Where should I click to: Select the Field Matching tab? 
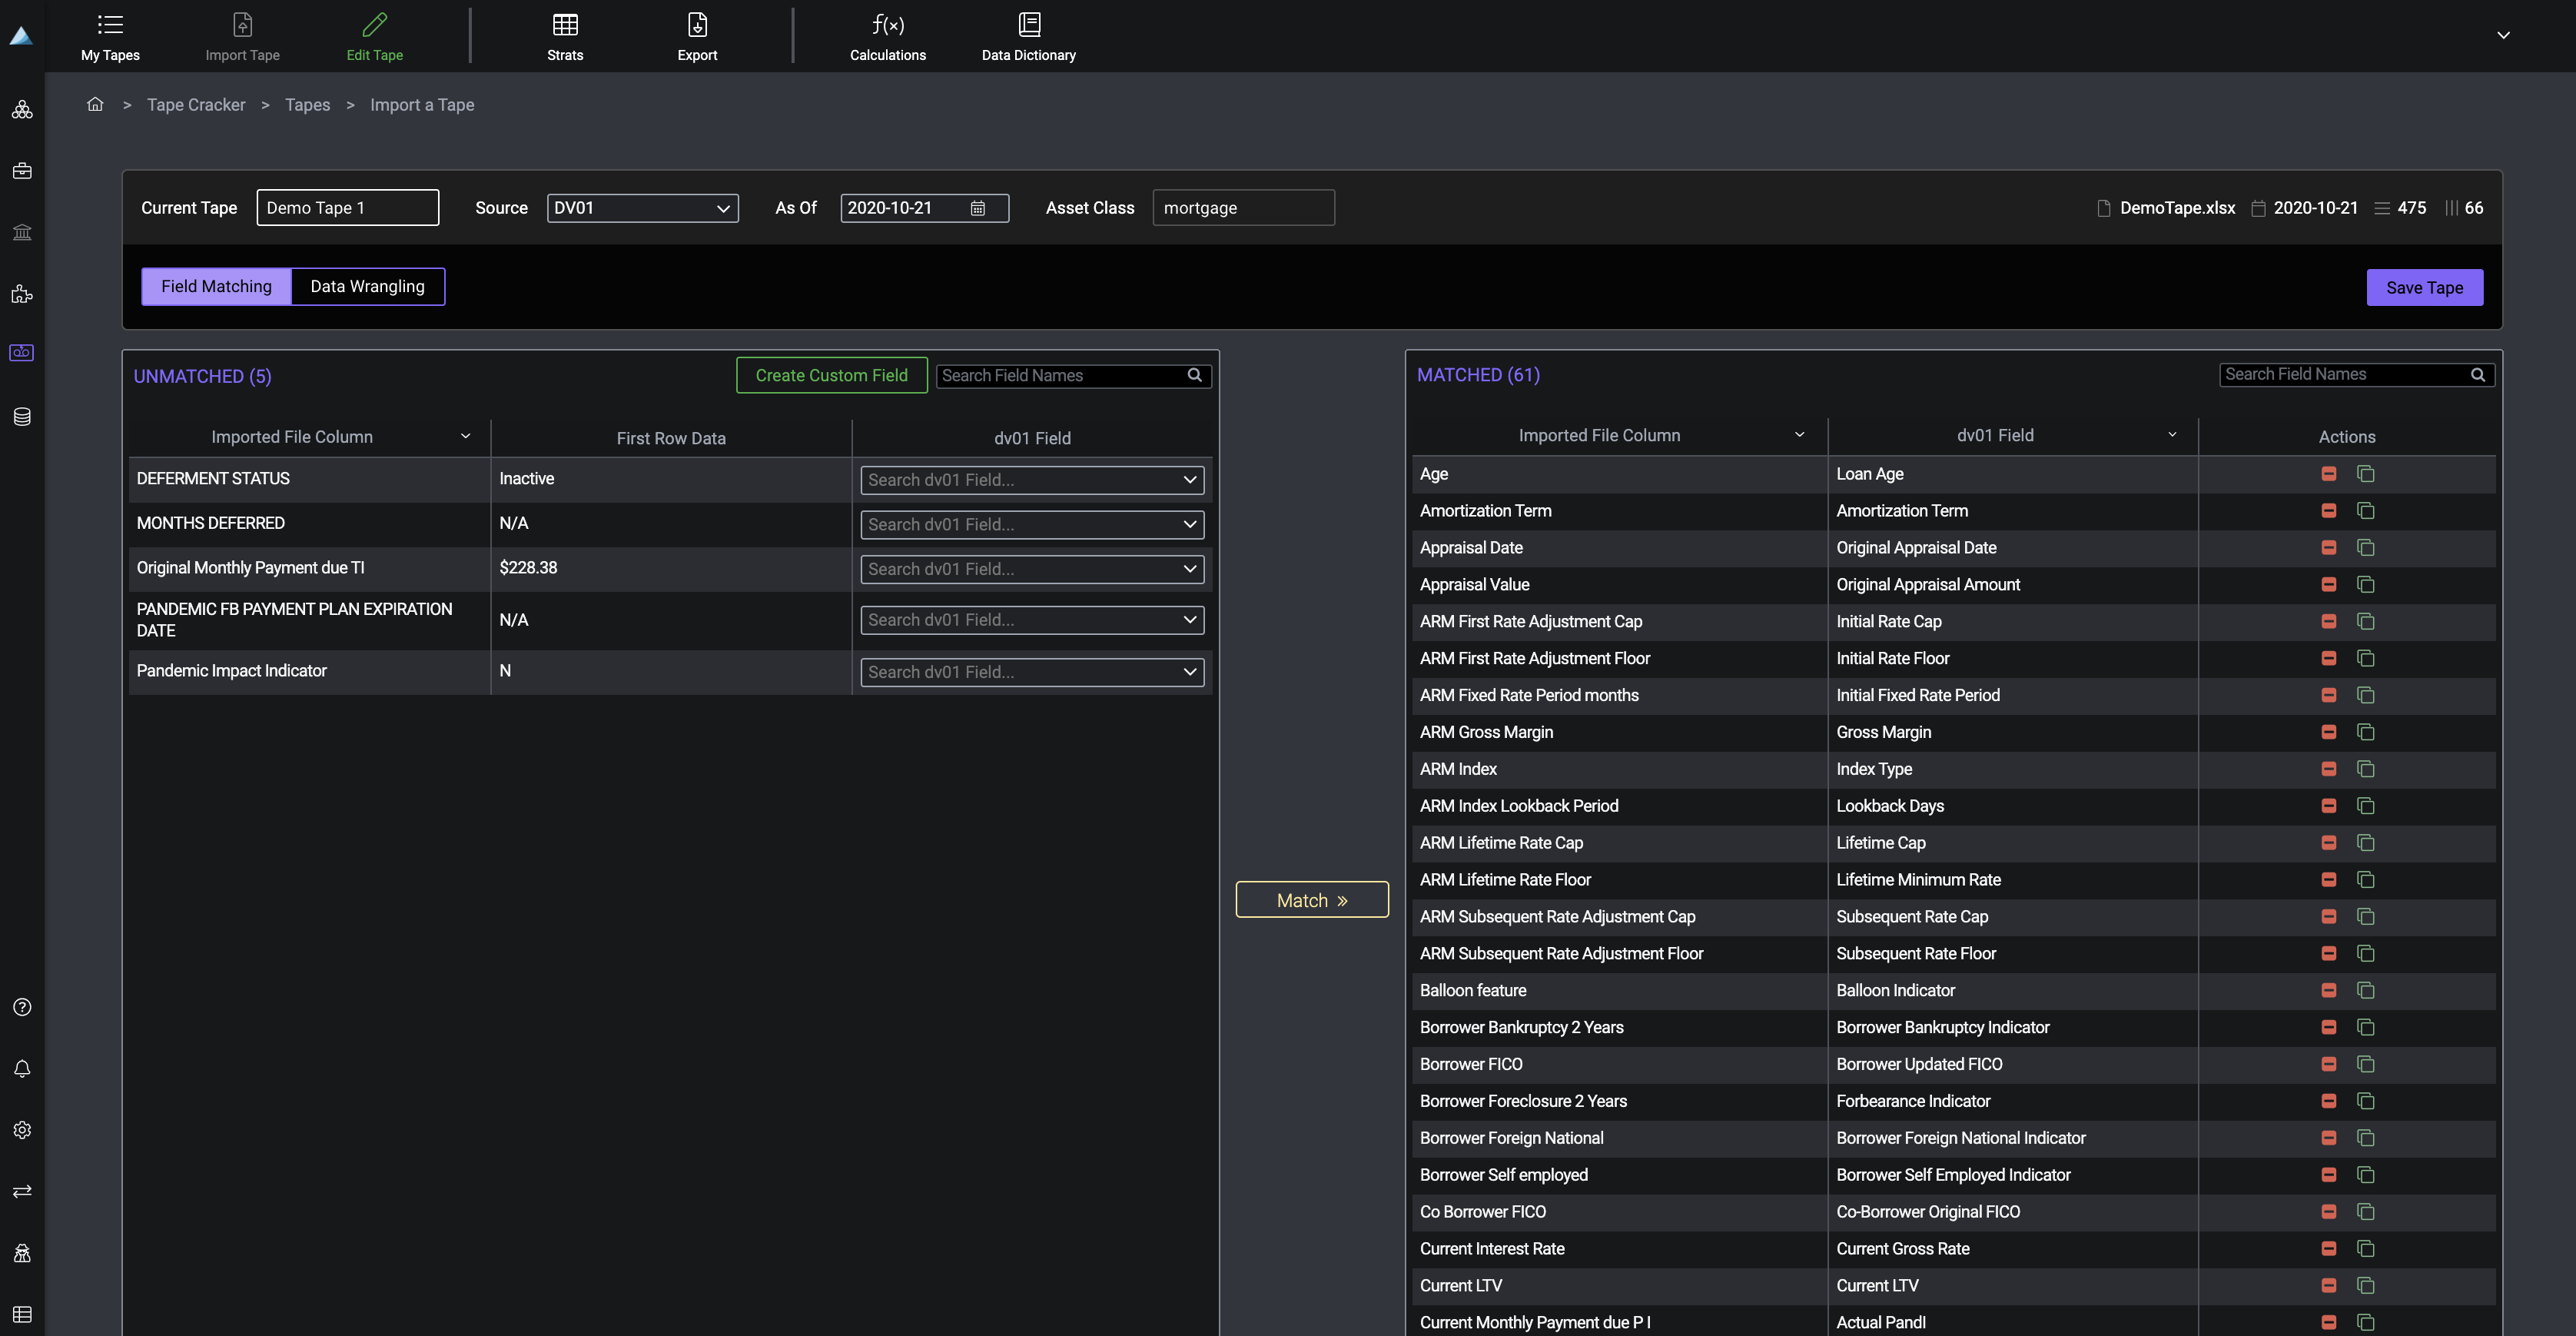click(x=216, y=287)
